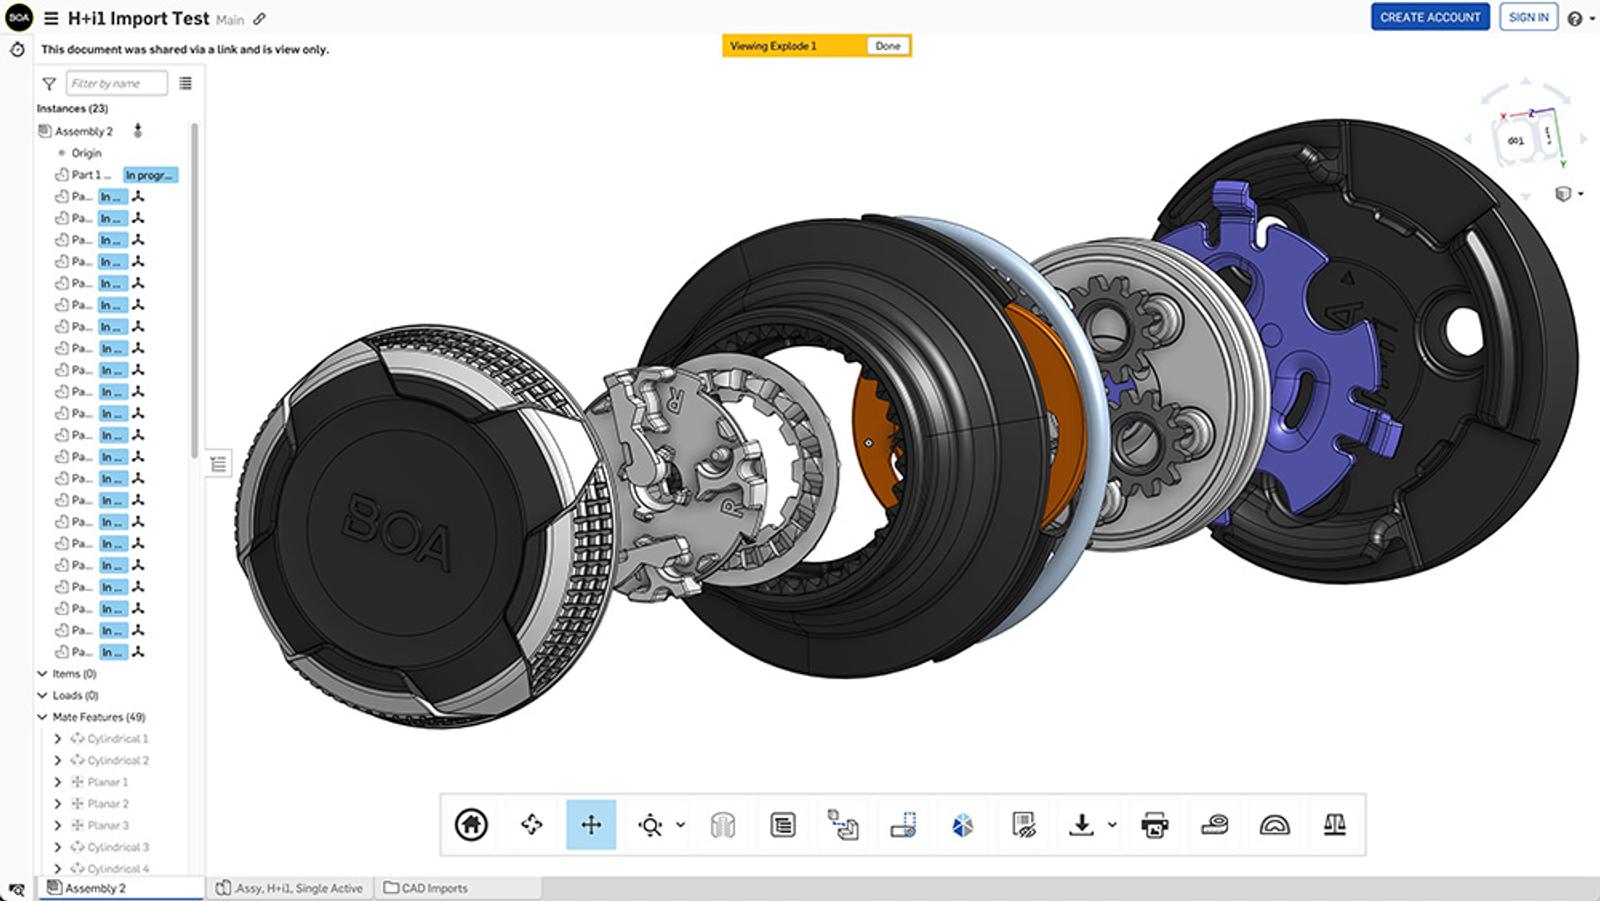Toggle the panel collapse handle by the tree

(x=219, y=464)
